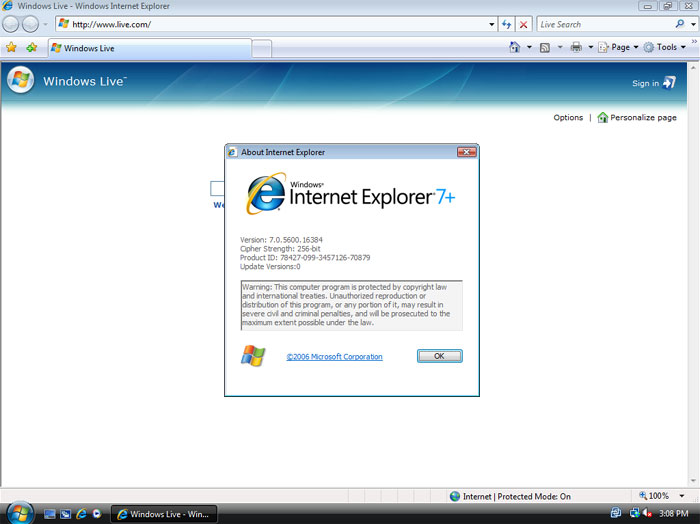
Task: Expand the Home button dropdown arrow
Action: click(x=529, y=47)
